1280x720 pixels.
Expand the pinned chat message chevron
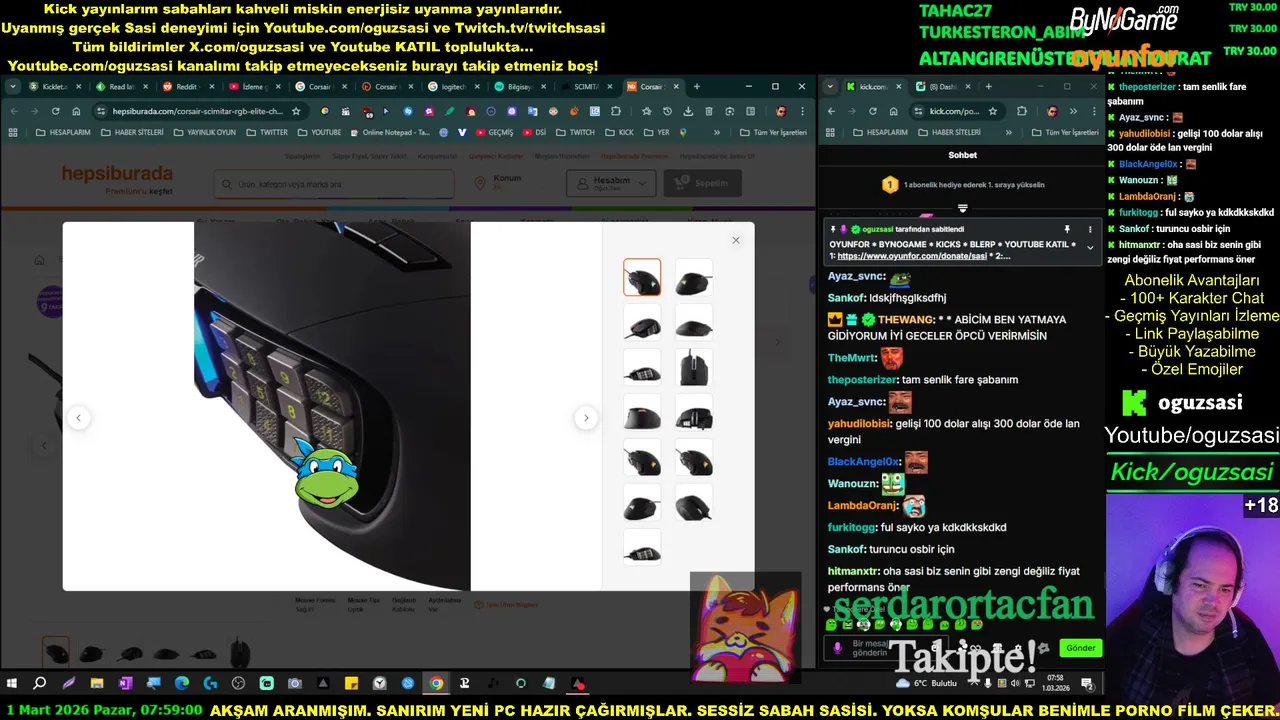[x=1090, y=247]
